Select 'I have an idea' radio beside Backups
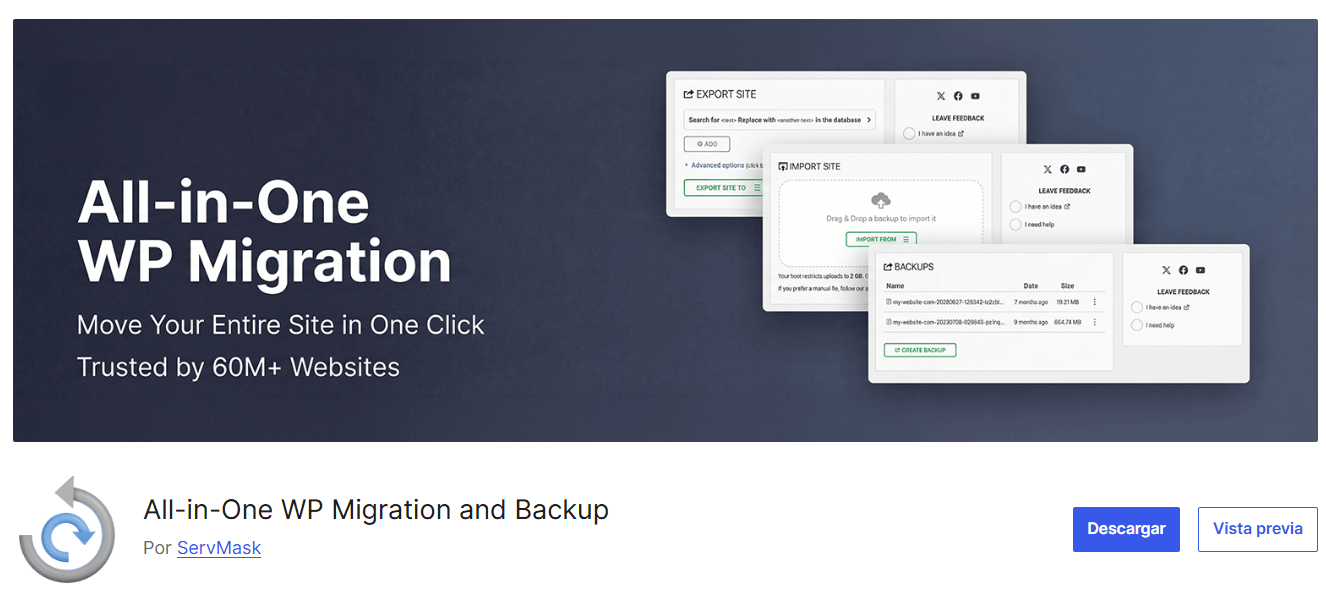The image size is (1326, 614). click(1137, 307)
